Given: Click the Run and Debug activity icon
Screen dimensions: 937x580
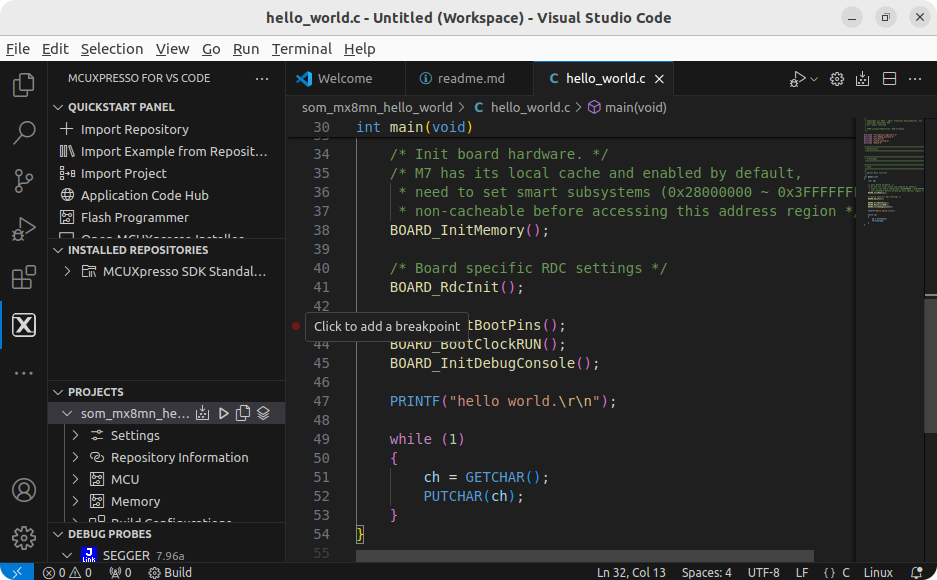Looking at the screenshot, I should point(23,231).
